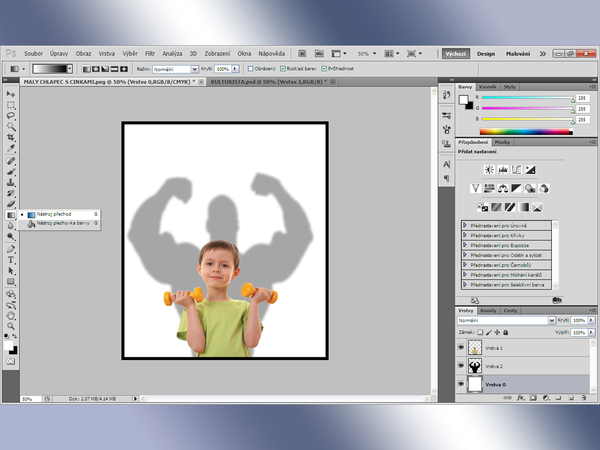Viewport: 600px width, 450px height.
Task: Click the Brightness/Contrast adjustment icon
Action: [490, 171]
